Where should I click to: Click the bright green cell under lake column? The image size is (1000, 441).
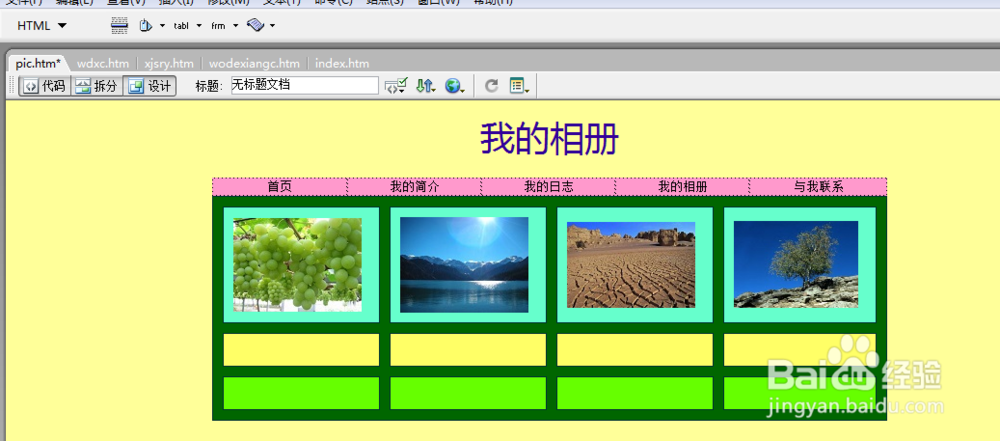(x=468, y=393)
